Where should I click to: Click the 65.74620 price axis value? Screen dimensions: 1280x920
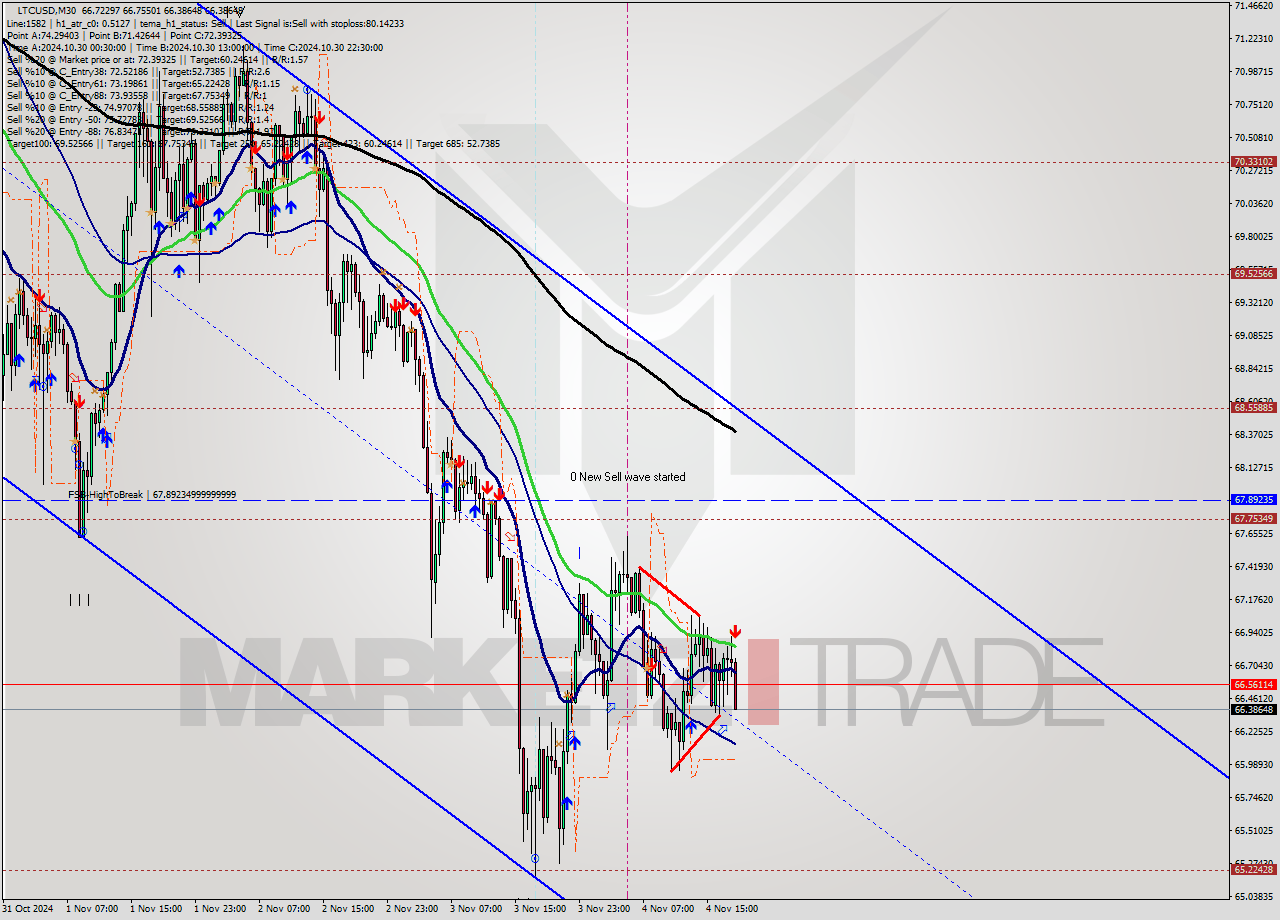click(x=1254, y=798)
